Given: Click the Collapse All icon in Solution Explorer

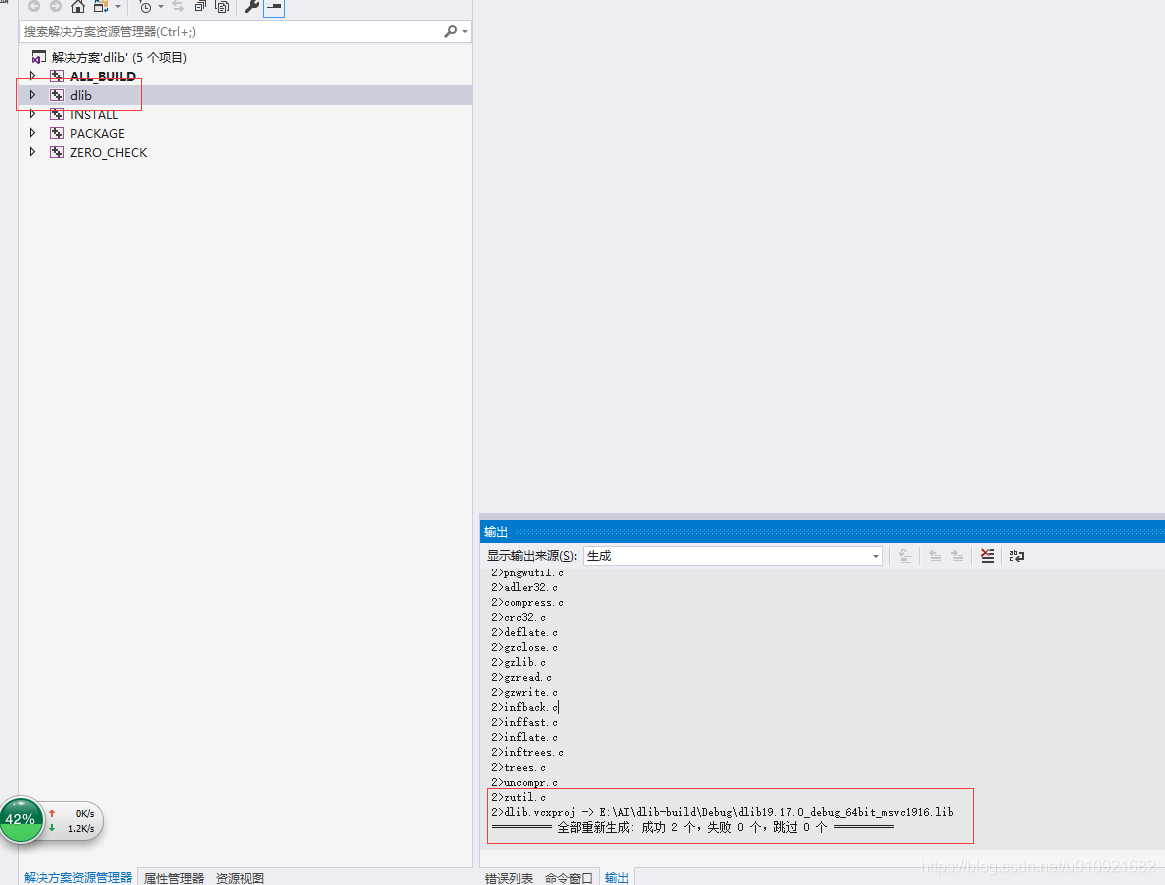Looking at the screenshot, I should pyautogui.click(x=200, y=7).
